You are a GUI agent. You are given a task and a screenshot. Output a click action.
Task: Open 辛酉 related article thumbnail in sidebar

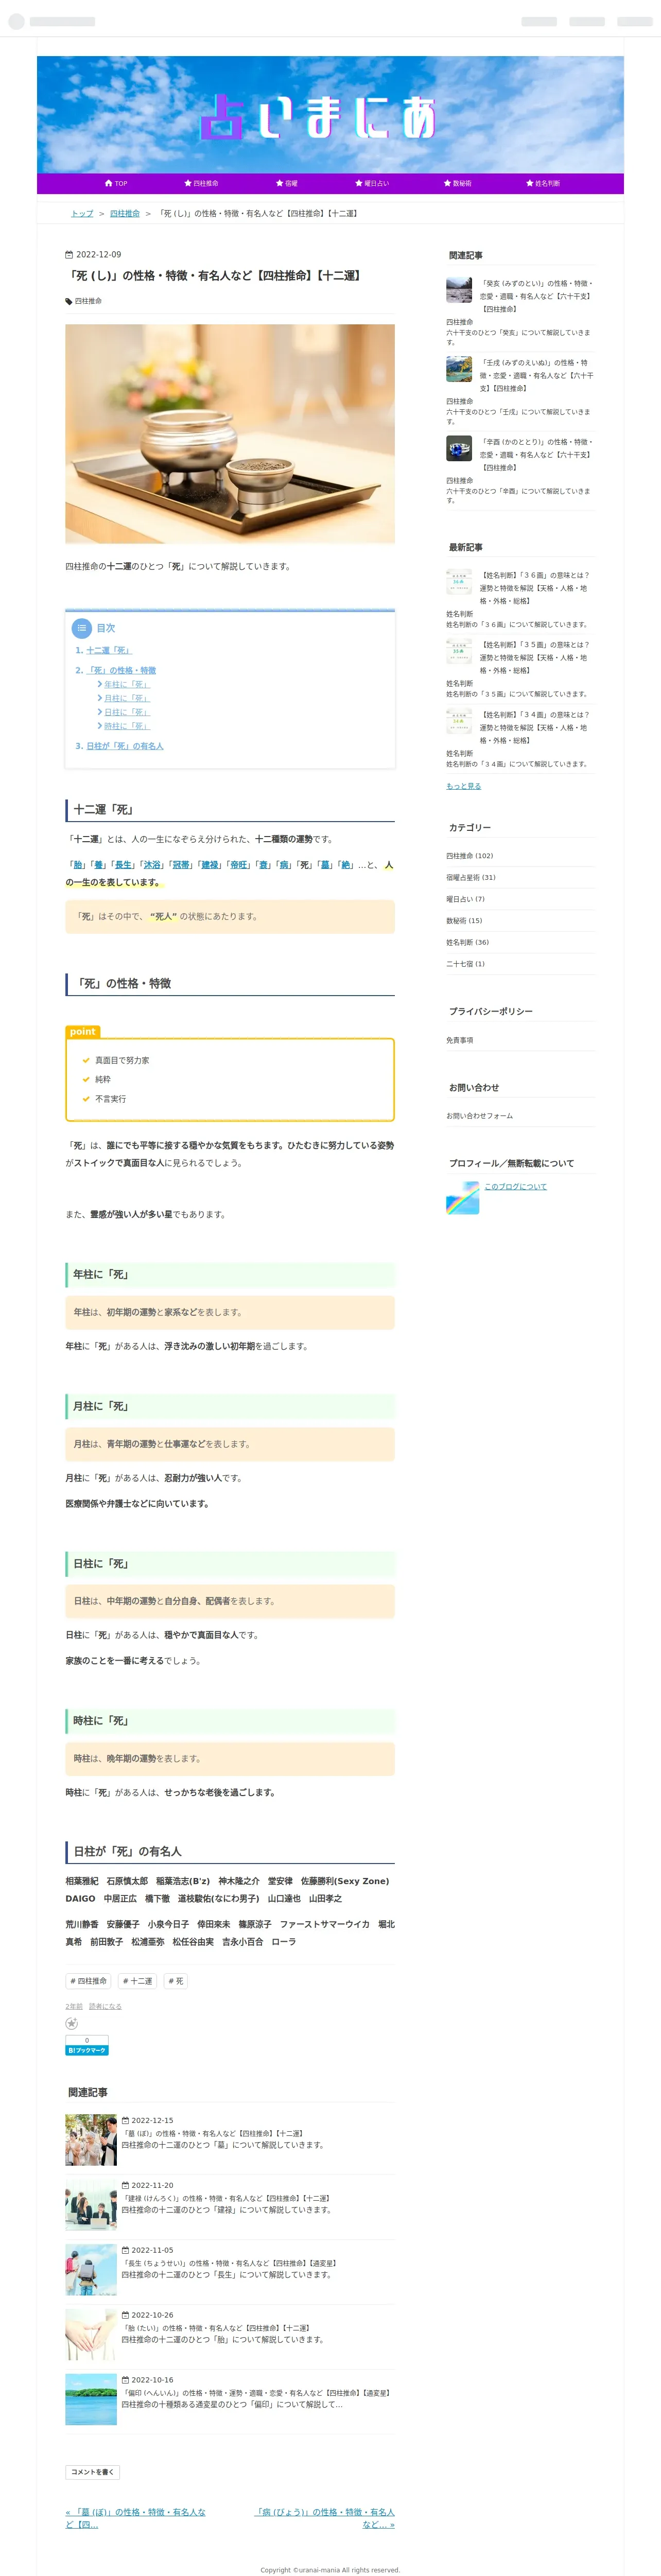tap(459, 448)
